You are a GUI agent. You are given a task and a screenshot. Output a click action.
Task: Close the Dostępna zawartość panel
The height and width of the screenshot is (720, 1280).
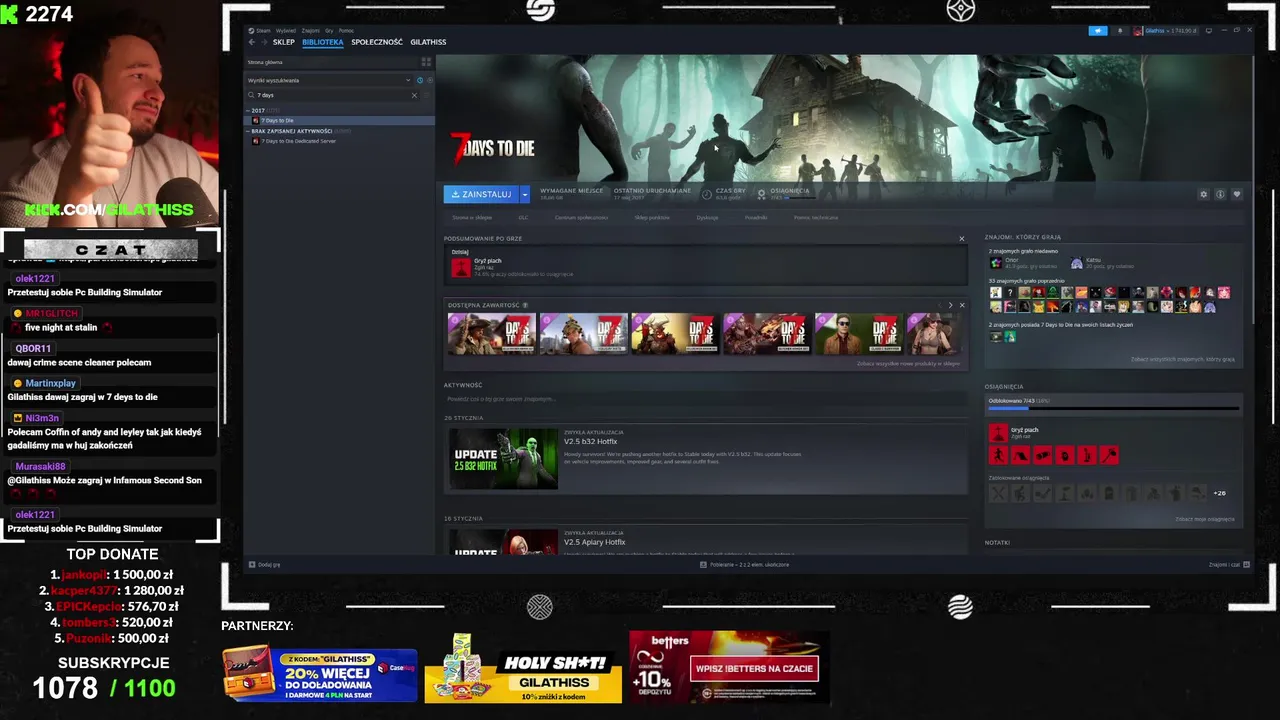pos(962,305)
